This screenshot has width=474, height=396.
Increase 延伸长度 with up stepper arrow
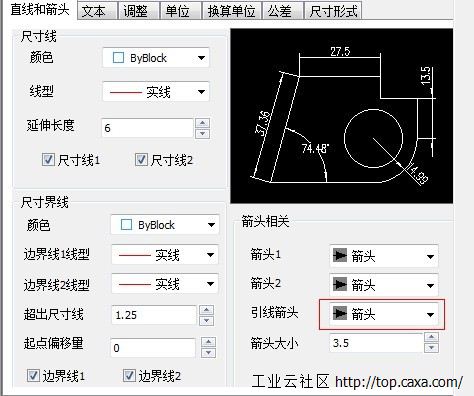pos(202,123)
